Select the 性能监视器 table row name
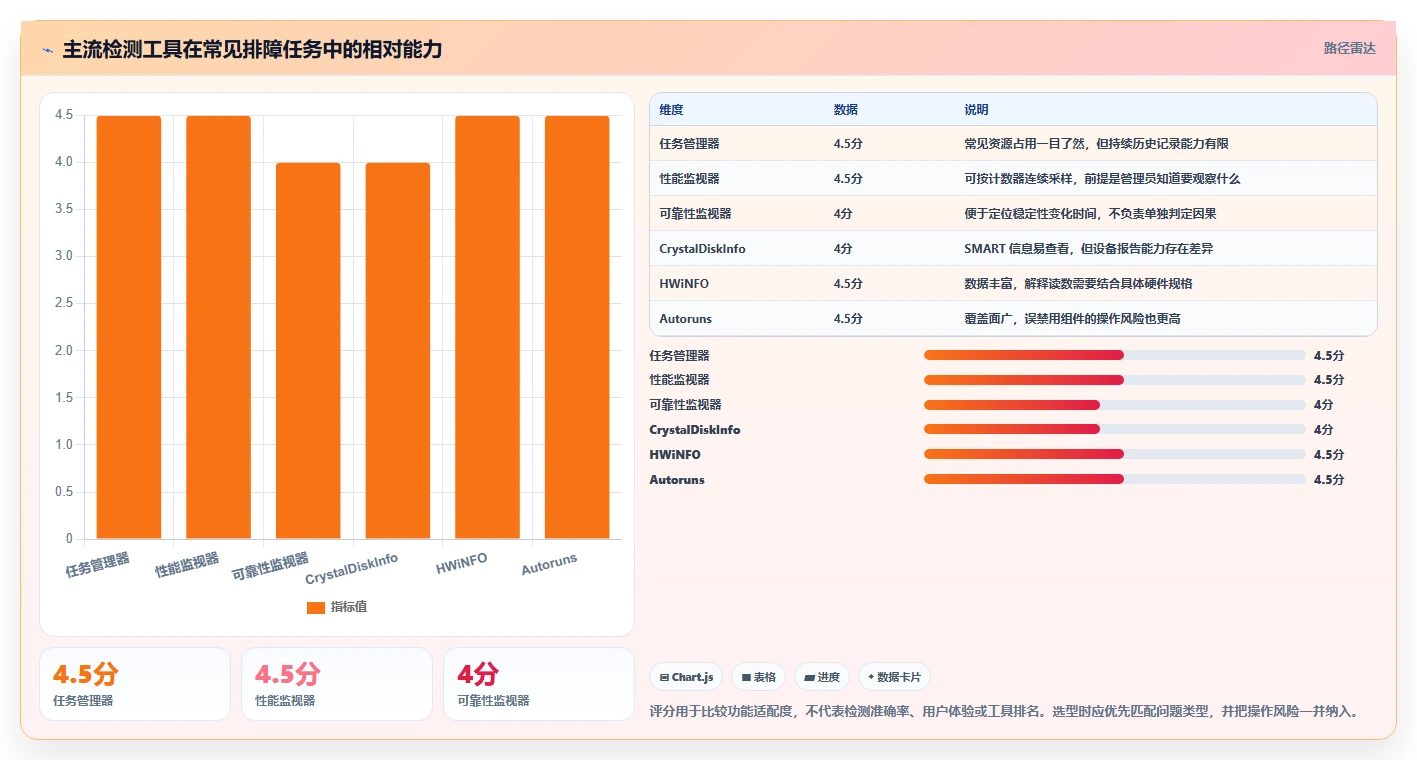The image size is (1417, 760). point(689,179)
